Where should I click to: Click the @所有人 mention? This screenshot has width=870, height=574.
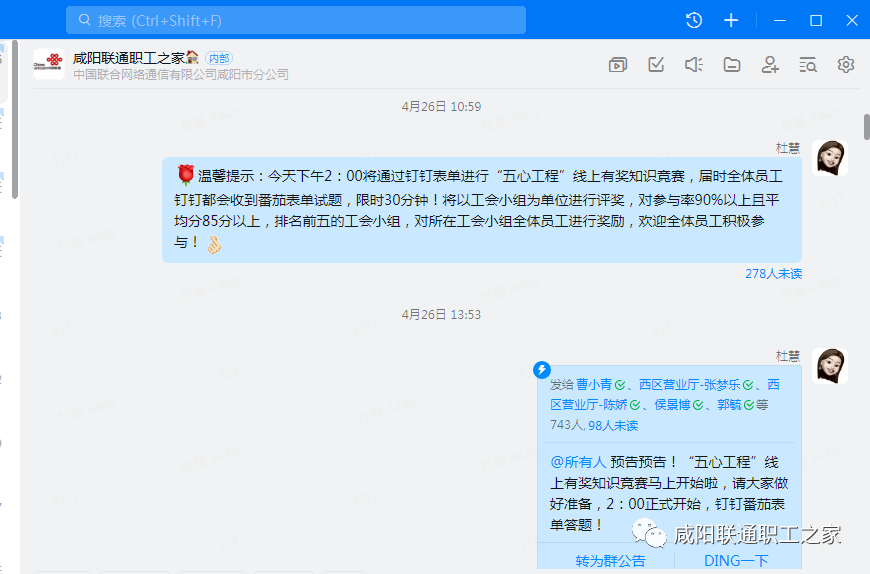click(x=578, y=462)
